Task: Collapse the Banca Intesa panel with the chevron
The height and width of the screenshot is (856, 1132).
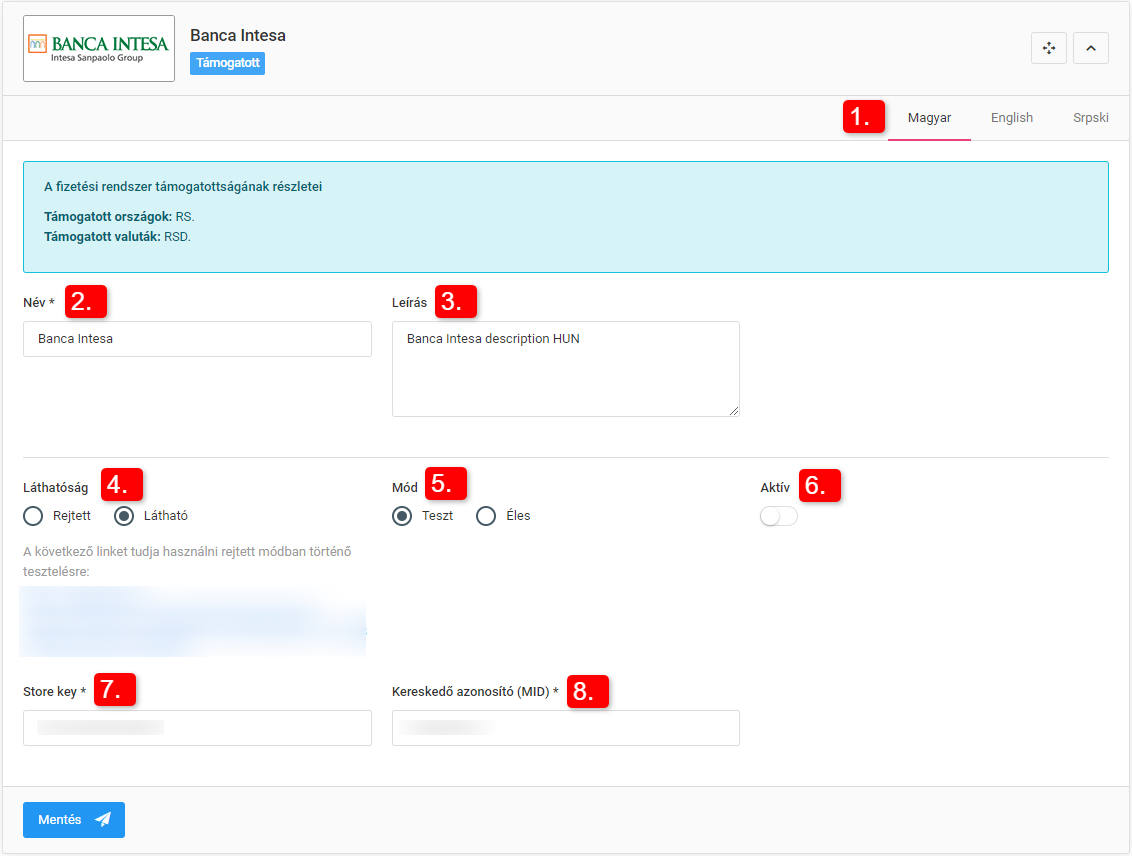Action: [1090, 48]
